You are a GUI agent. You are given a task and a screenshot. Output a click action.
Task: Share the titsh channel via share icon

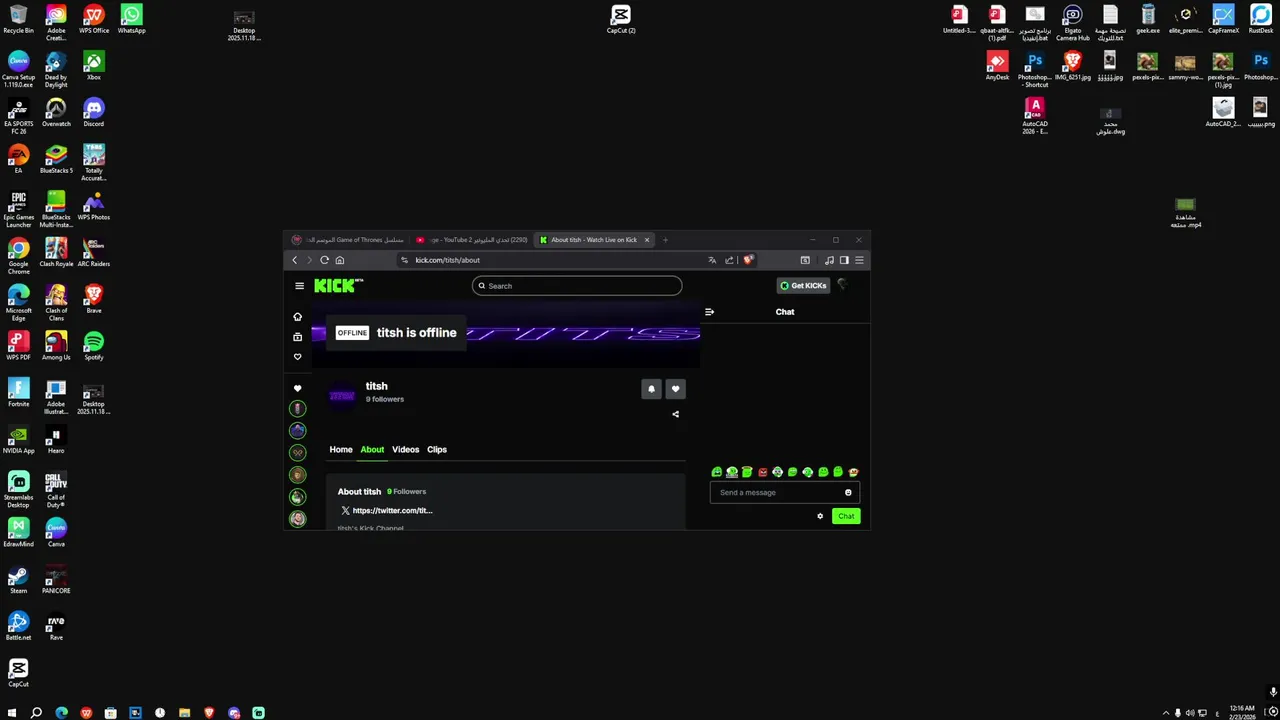pos(675,414)
